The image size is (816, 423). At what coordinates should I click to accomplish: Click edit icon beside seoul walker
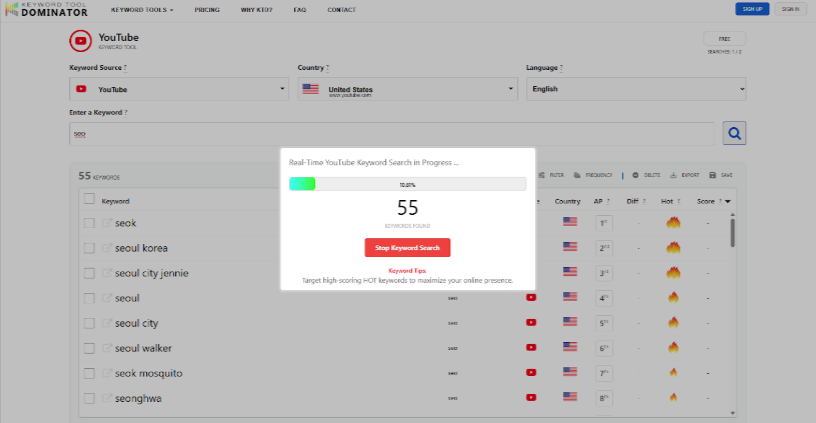107,348
